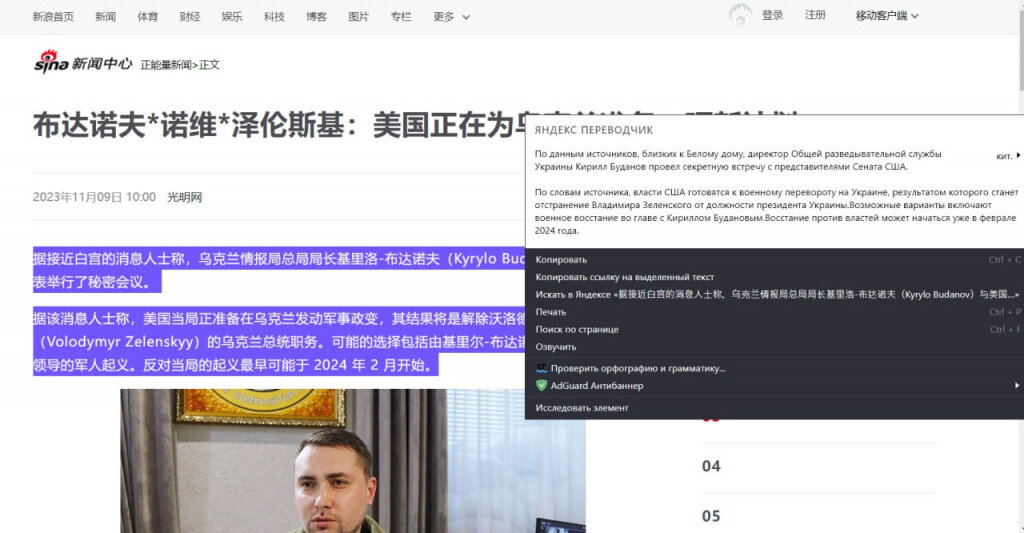Click the highlighted first article paragraph
Image resolution: width=1024 pixels, height=533 pixels.
click(x=280, y=270)
